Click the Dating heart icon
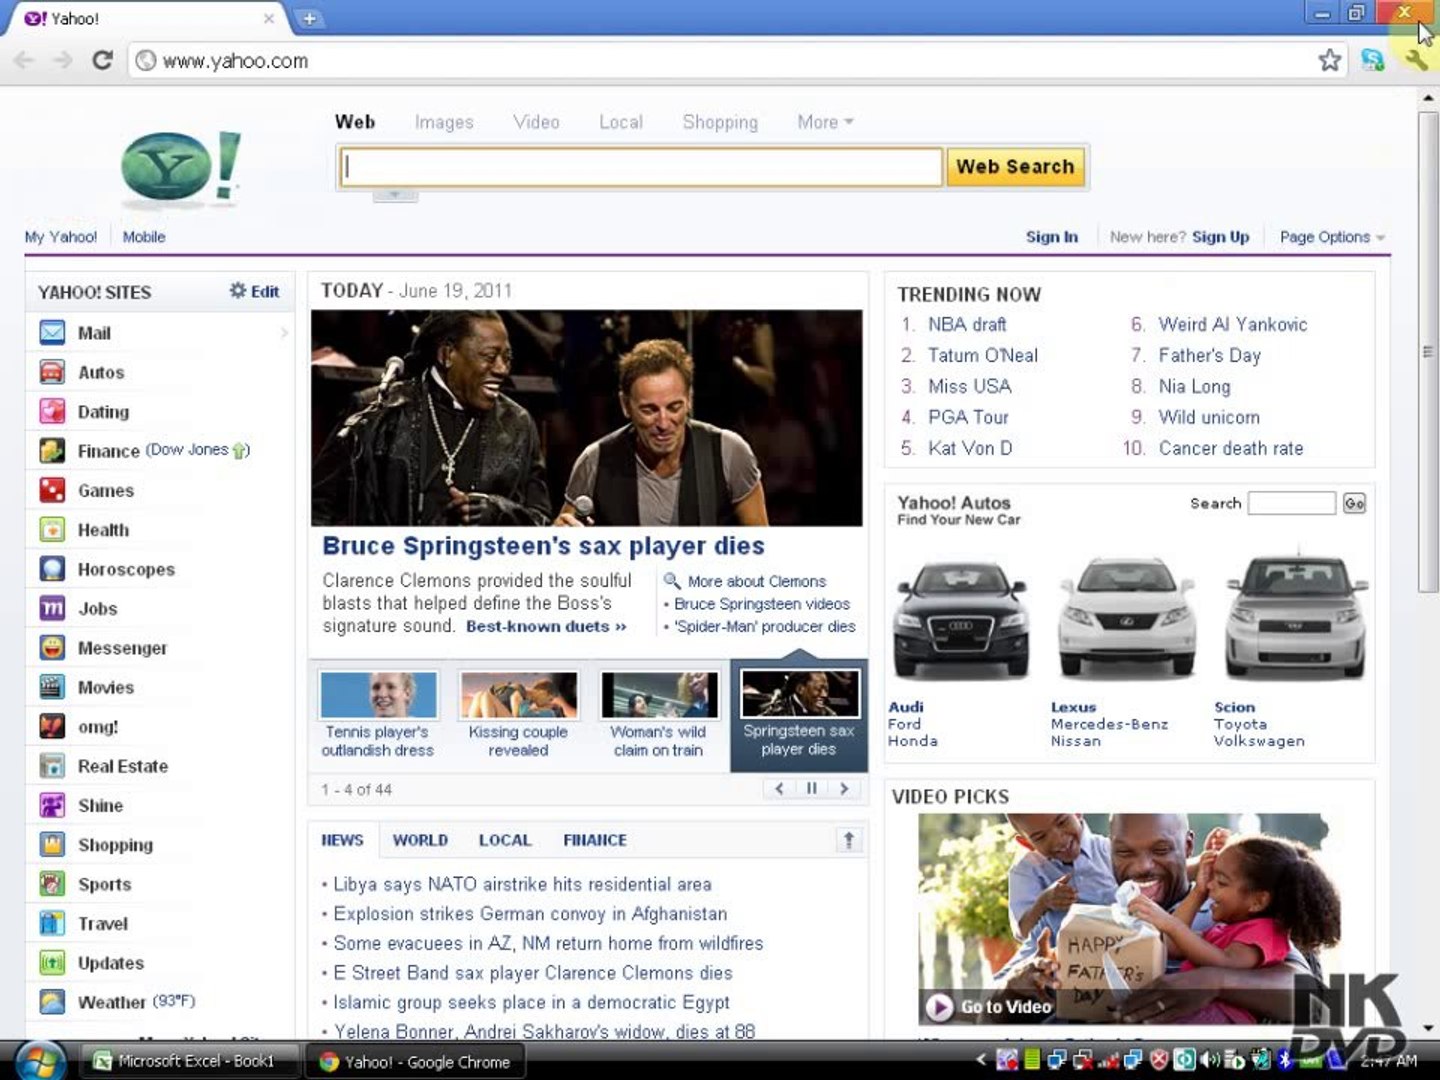 coord(52,411)
